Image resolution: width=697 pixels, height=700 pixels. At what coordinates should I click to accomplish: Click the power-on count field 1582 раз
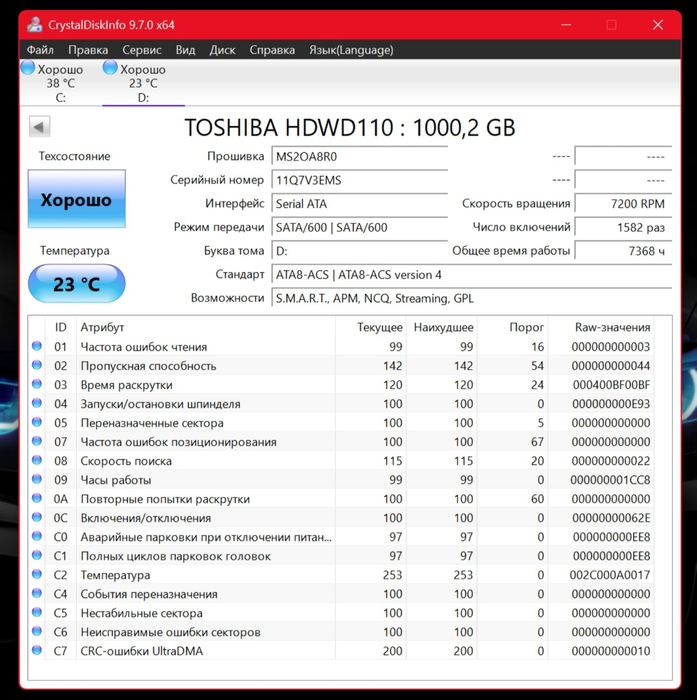click(x=623, y=228)
